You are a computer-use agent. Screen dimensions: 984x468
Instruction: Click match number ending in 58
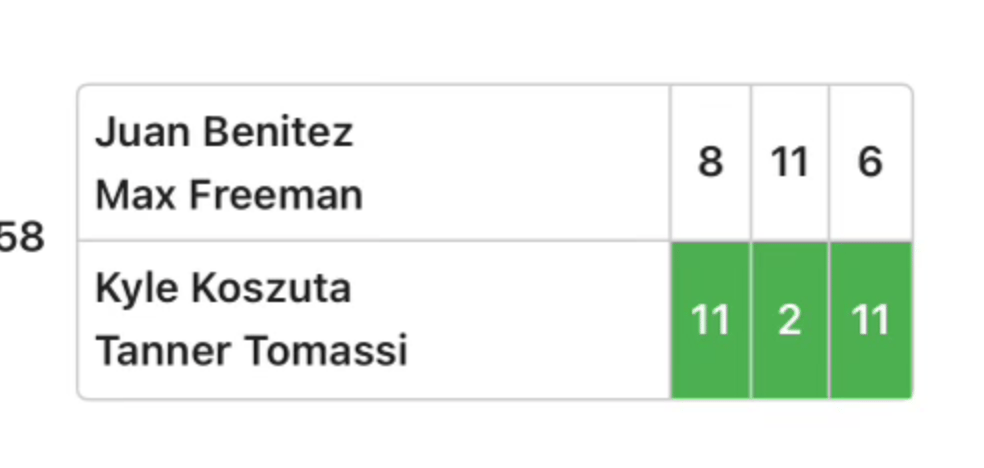click(x=21, y=238)
